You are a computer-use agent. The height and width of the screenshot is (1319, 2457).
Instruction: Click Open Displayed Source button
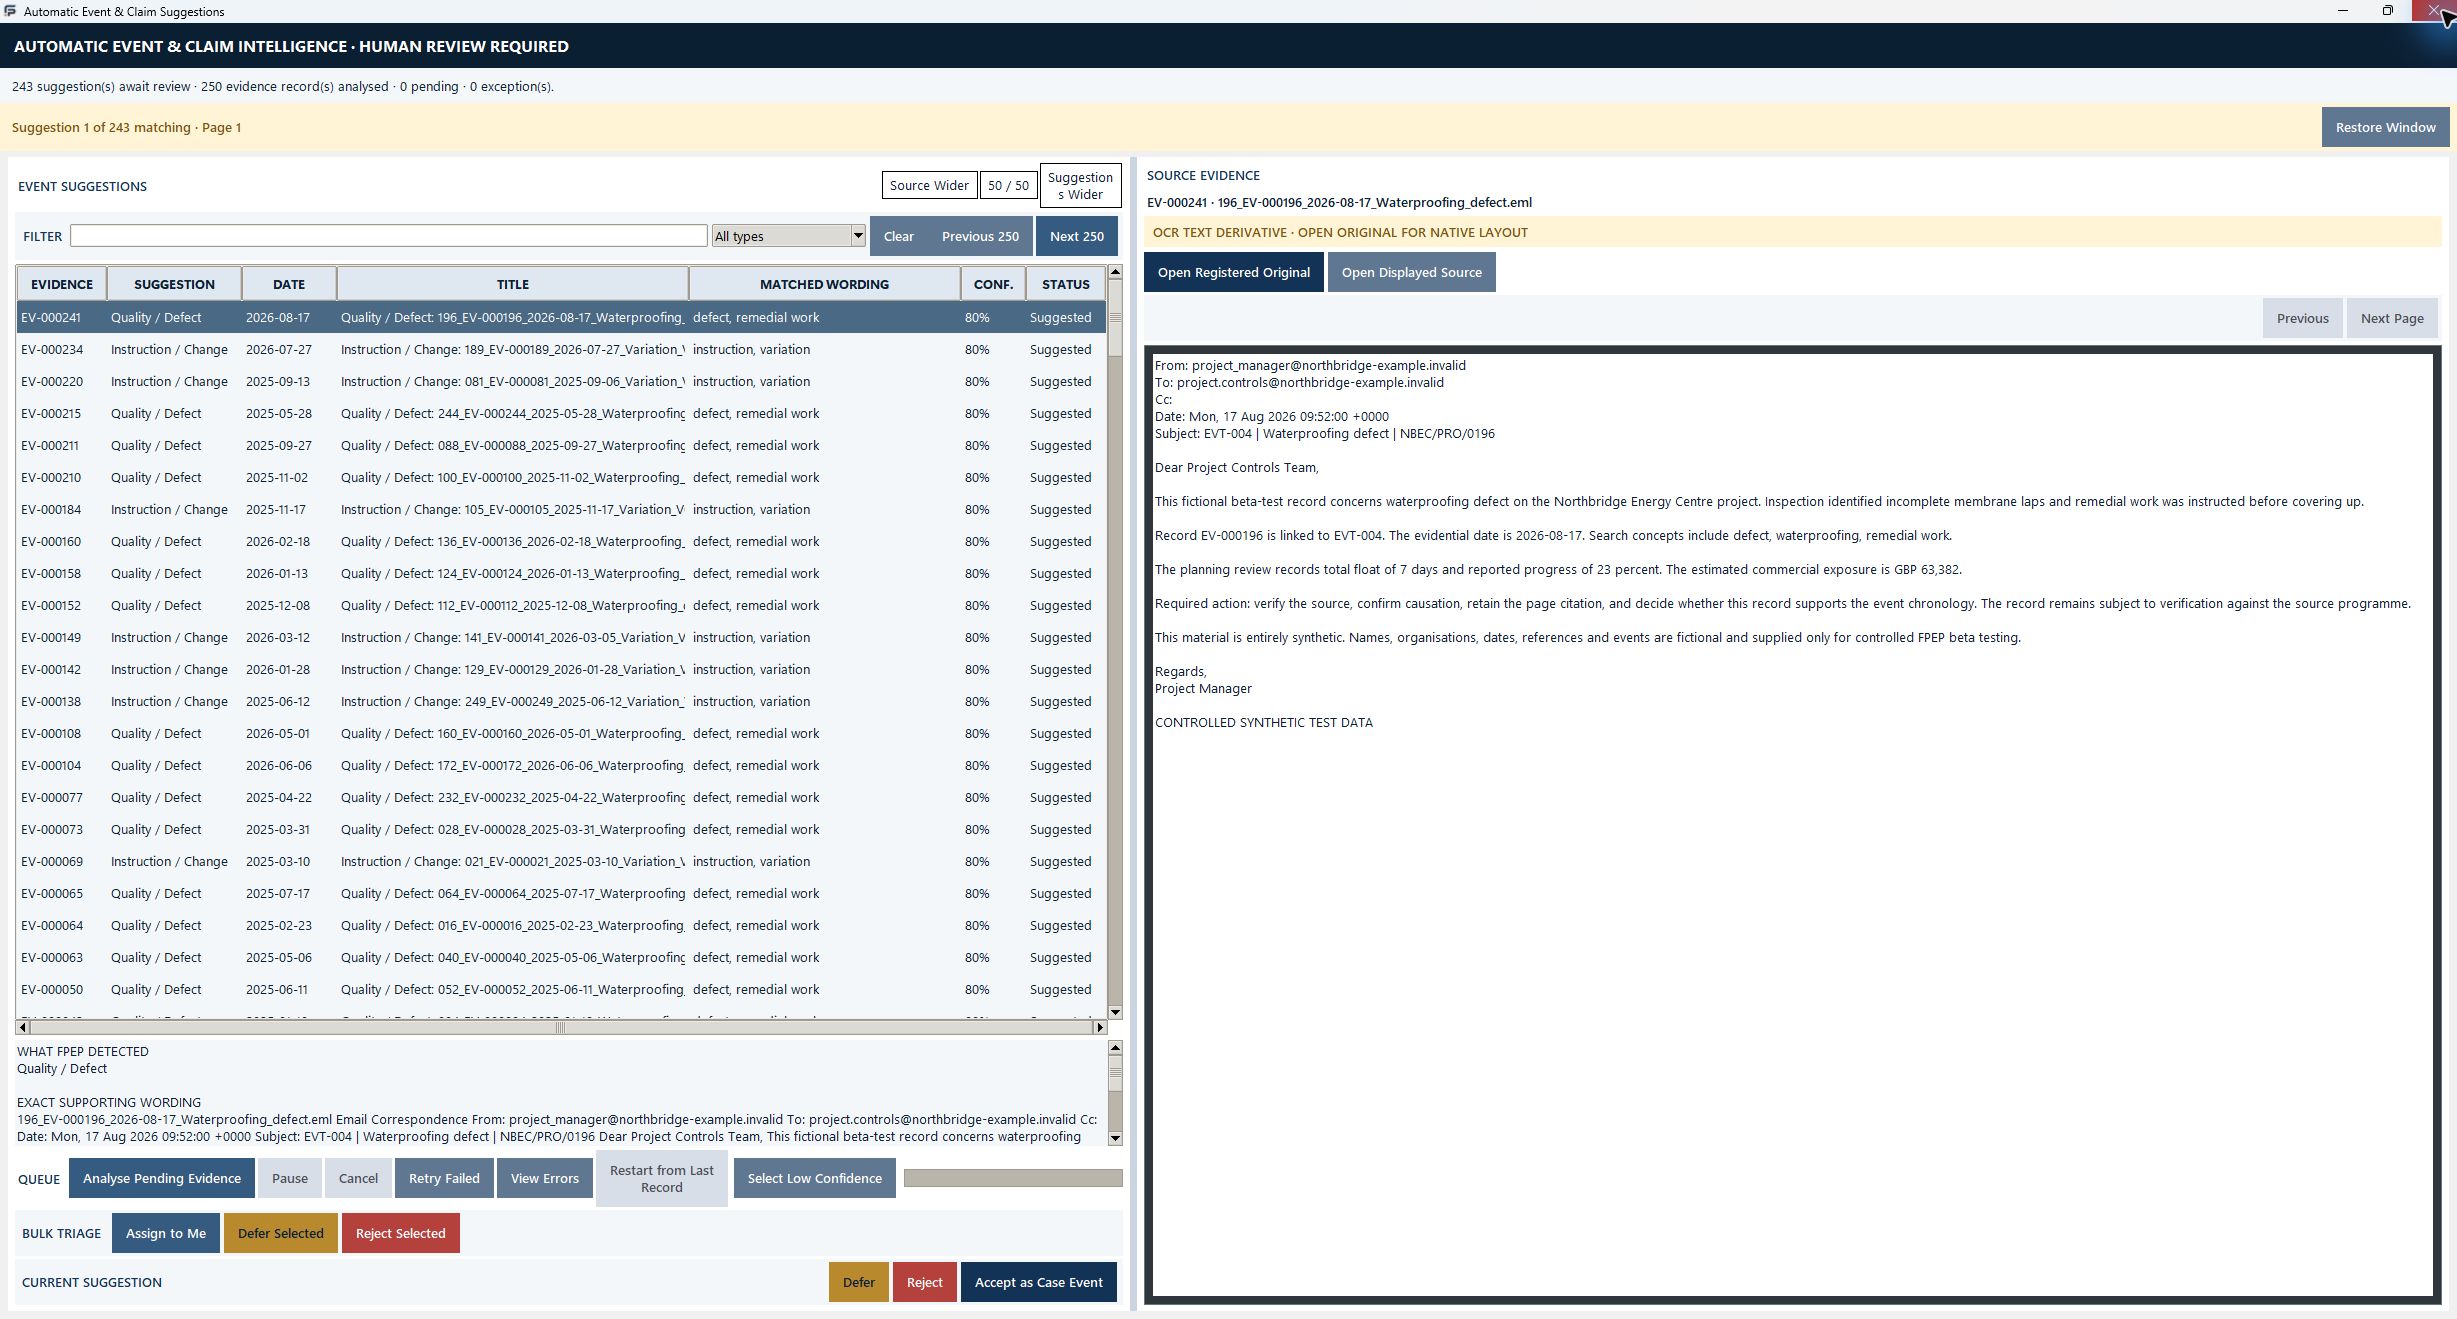click(1411, 272)
